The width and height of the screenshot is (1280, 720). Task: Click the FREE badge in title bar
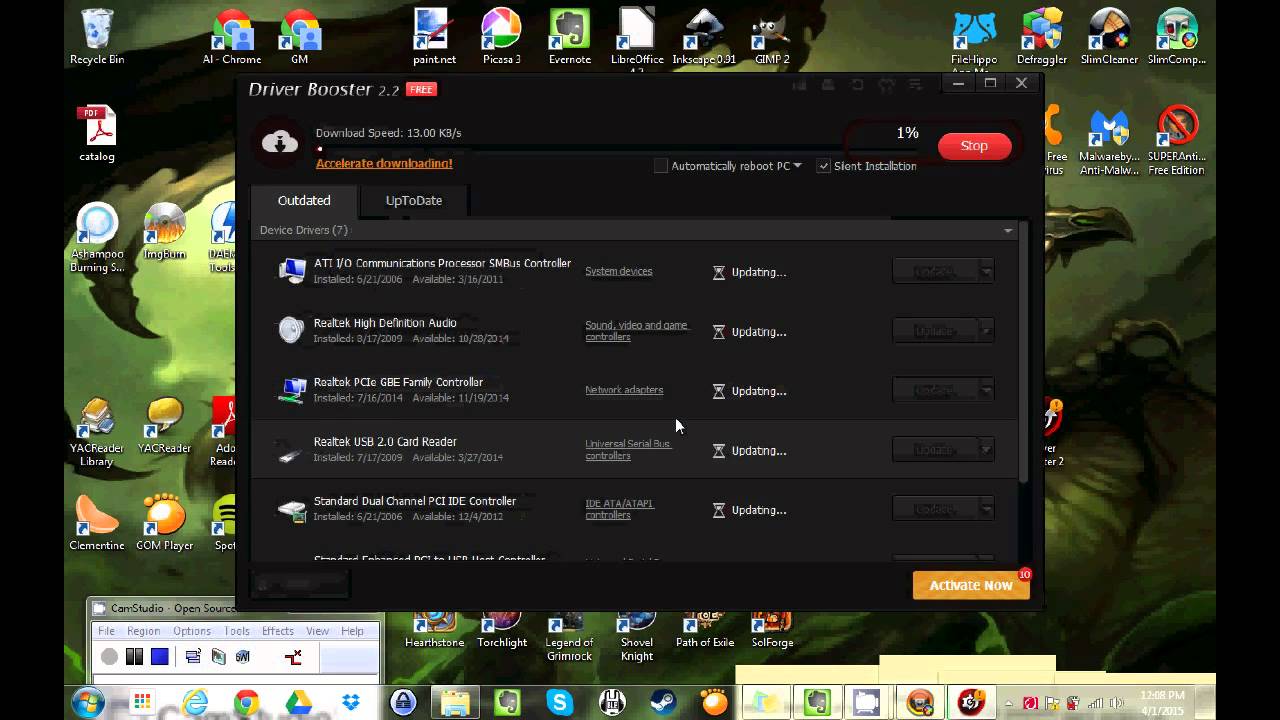421,89
